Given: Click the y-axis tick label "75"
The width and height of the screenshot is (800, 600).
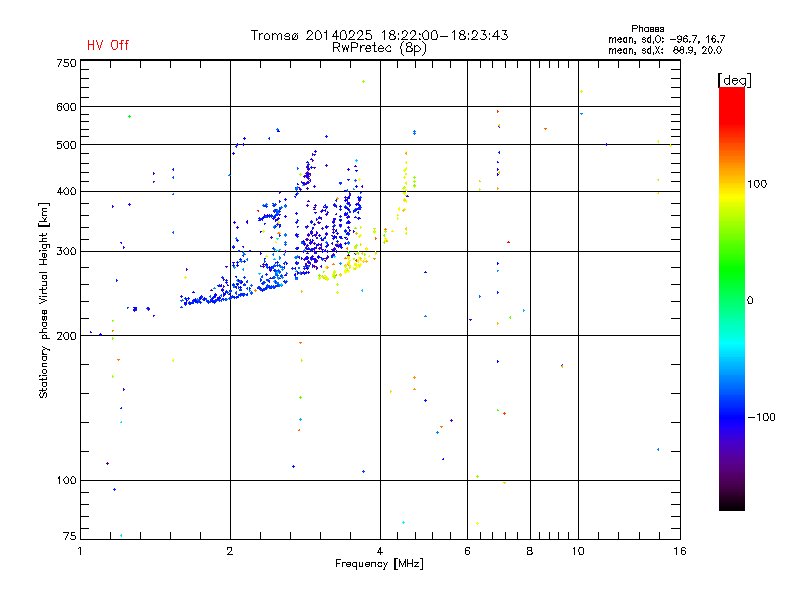Looking at the screenshot, I should click(x=69, y=536).
